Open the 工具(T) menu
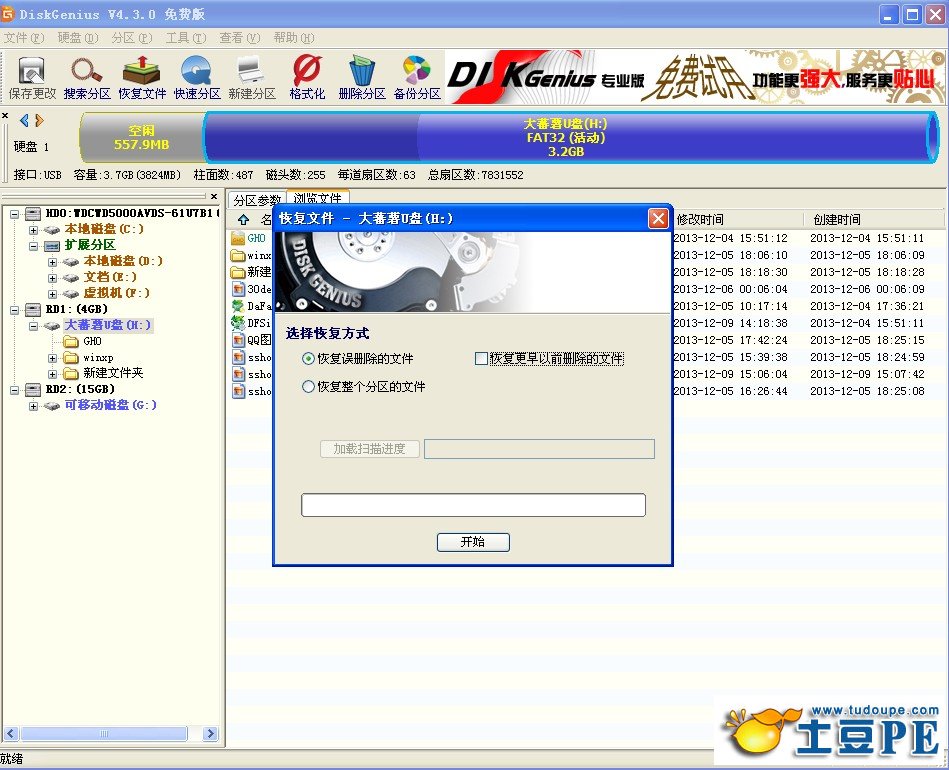This screenshot has height=770, width=949. click(x=186, y=38)
